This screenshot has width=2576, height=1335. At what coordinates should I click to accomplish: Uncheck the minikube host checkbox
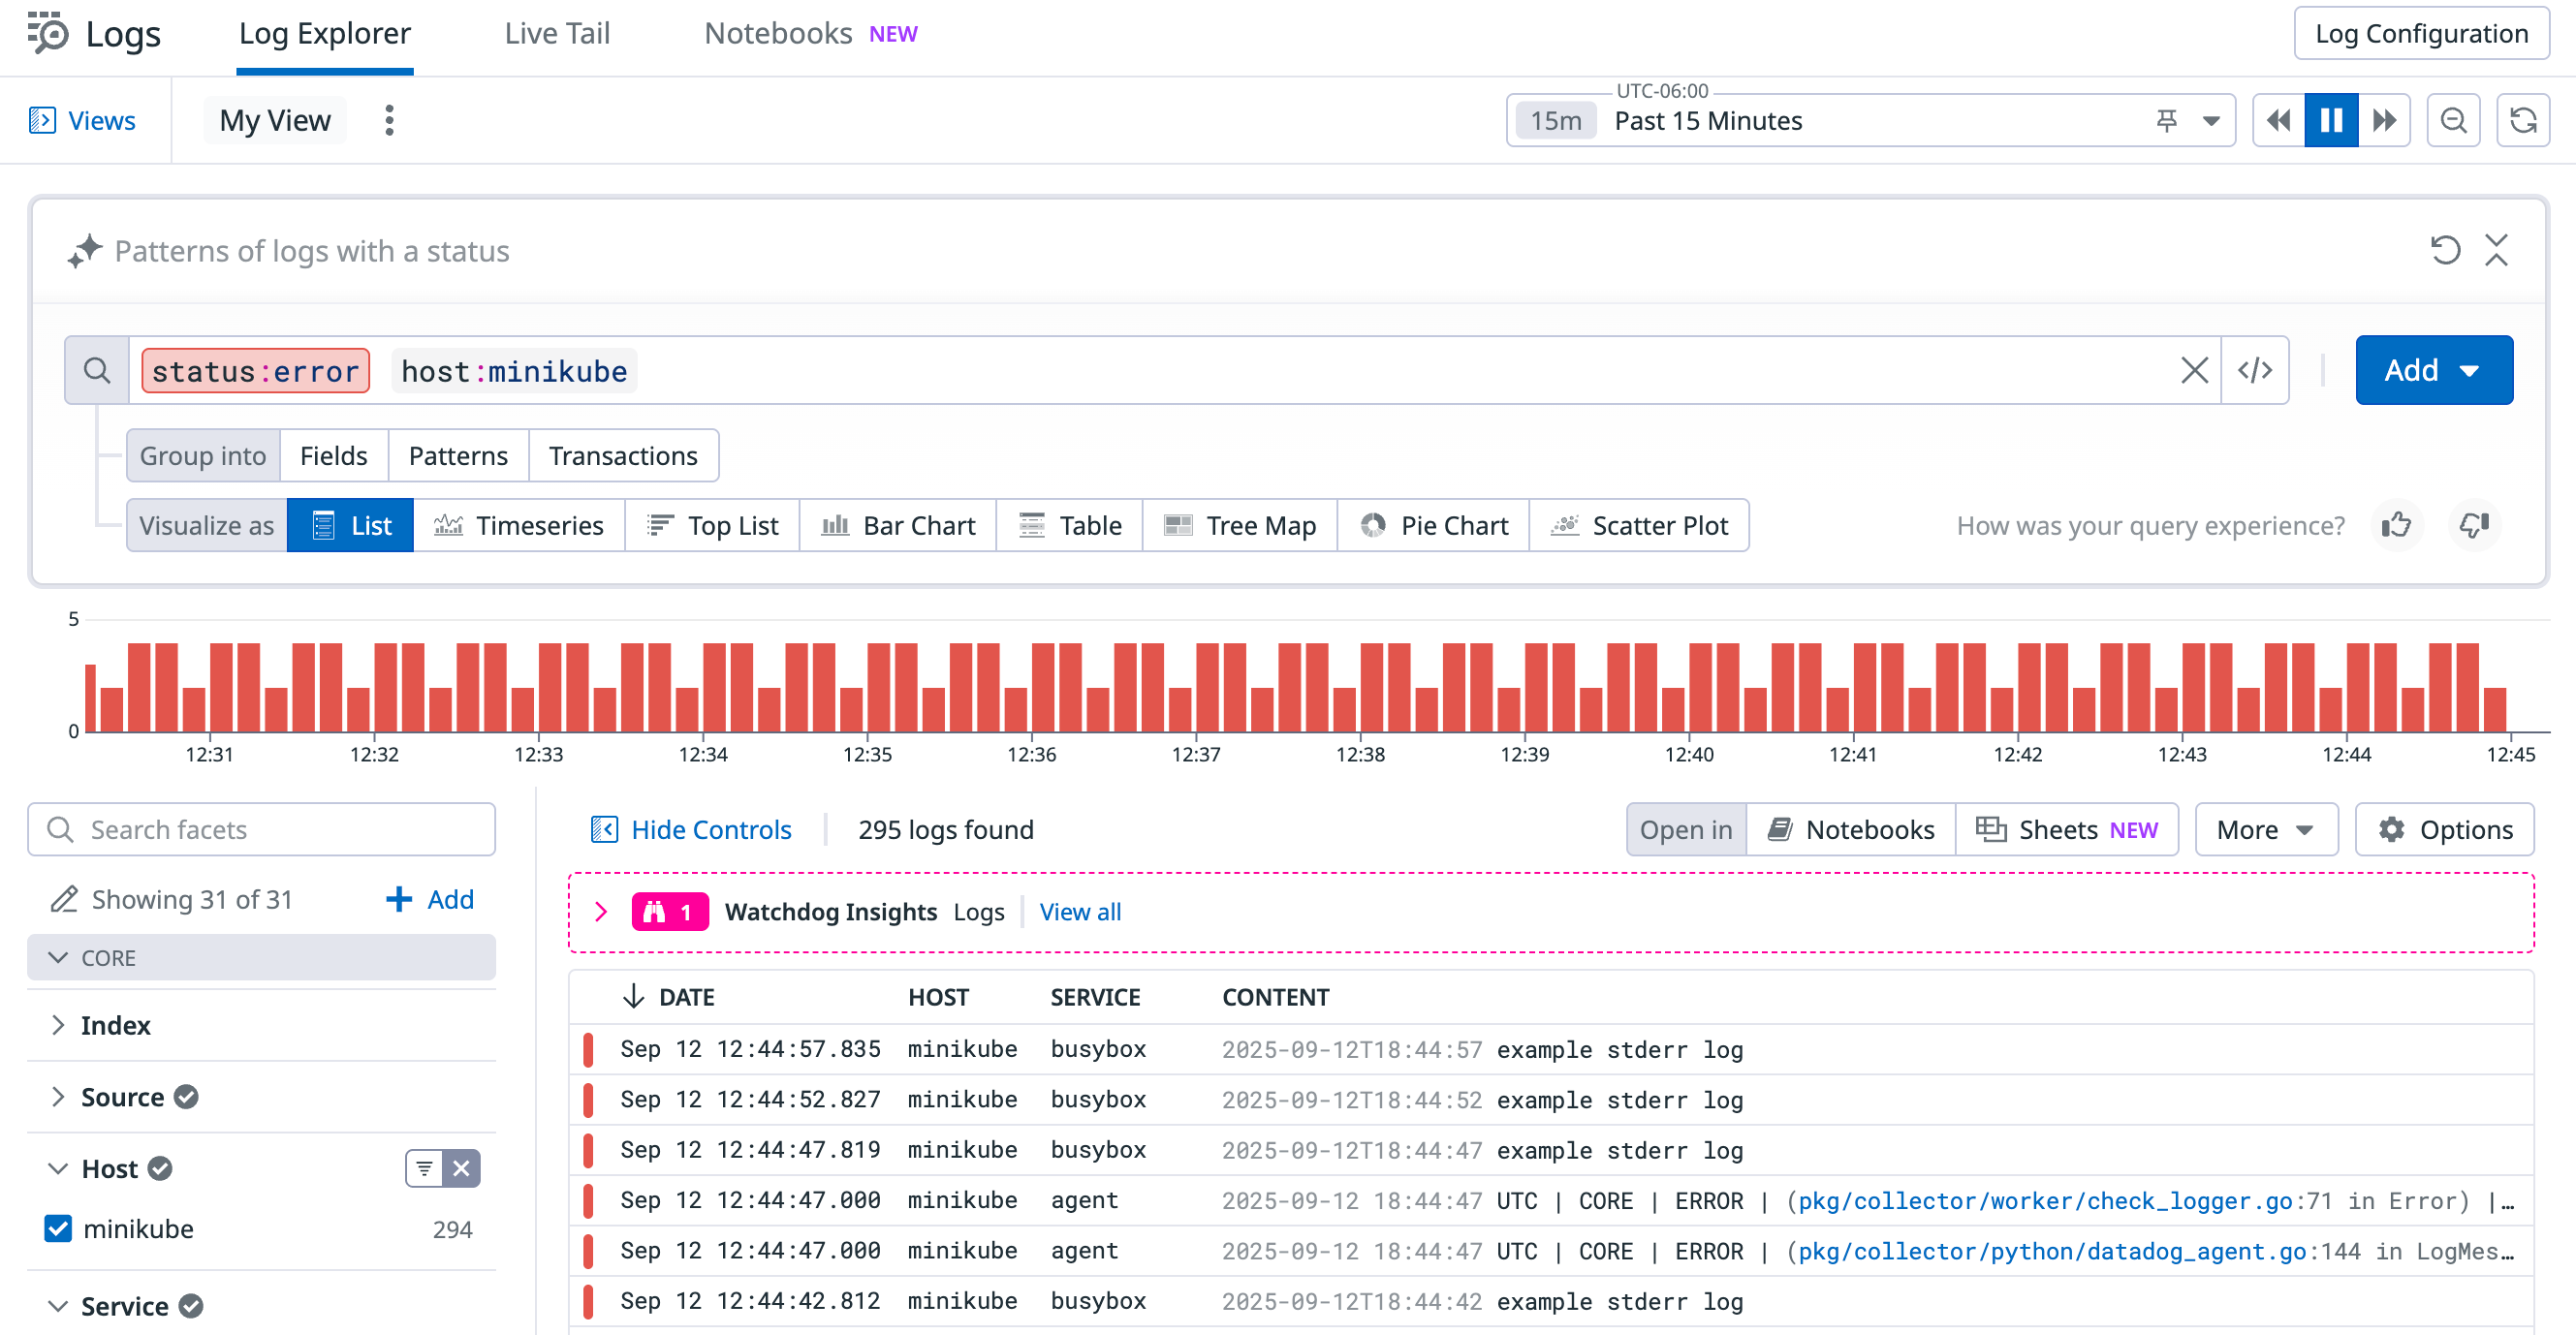pos(58,1228)
